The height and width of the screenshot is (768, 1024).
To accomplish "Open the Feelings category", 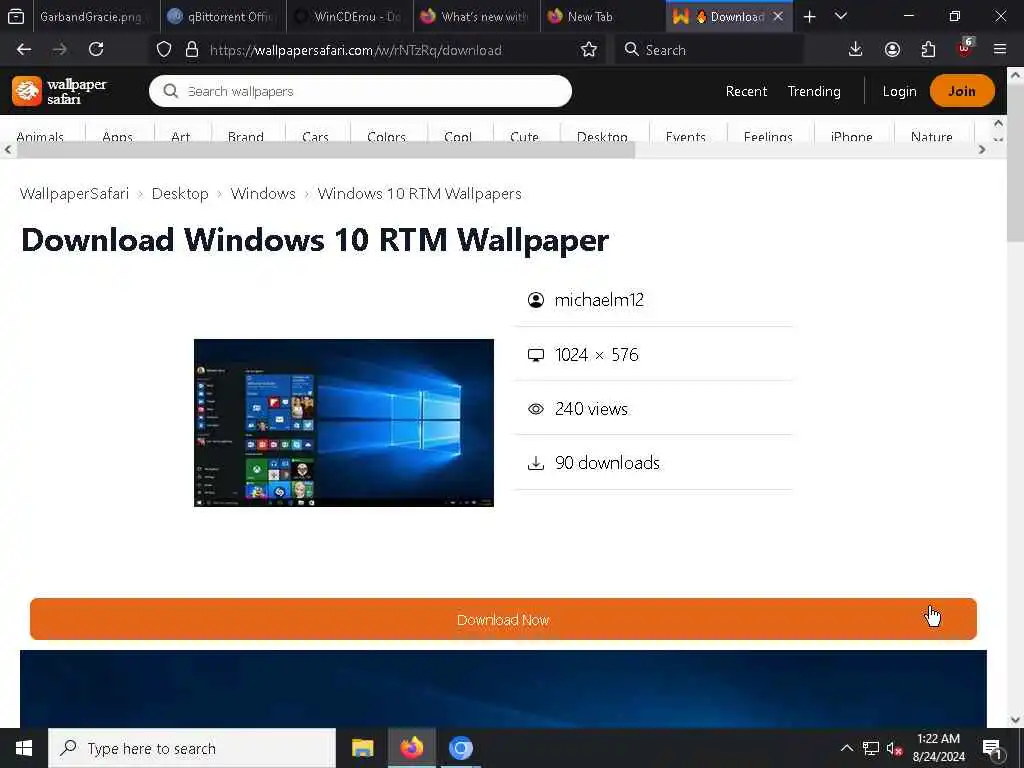I will click(x=768, y=136).
